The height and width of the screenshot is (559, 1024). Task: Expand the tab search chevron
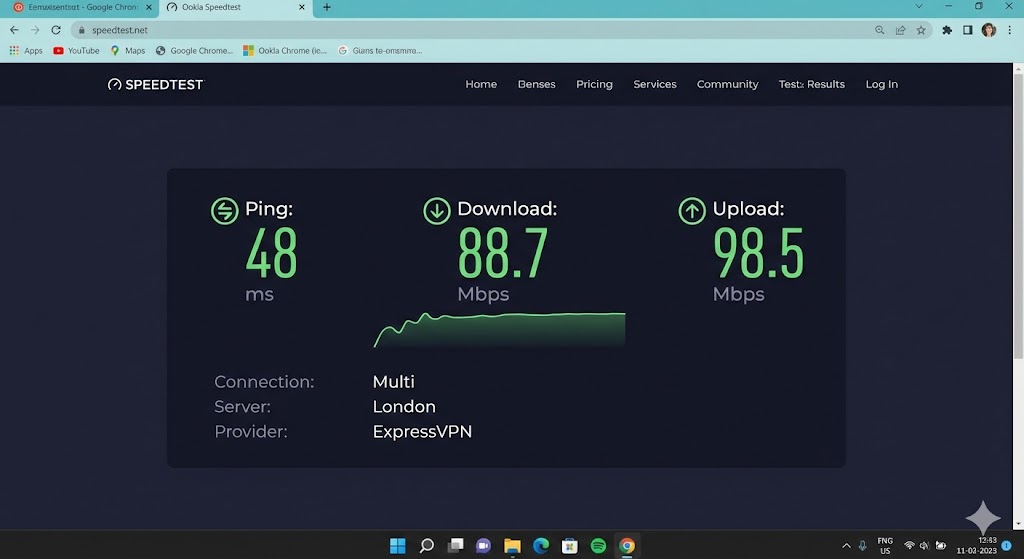click(919, 7)
